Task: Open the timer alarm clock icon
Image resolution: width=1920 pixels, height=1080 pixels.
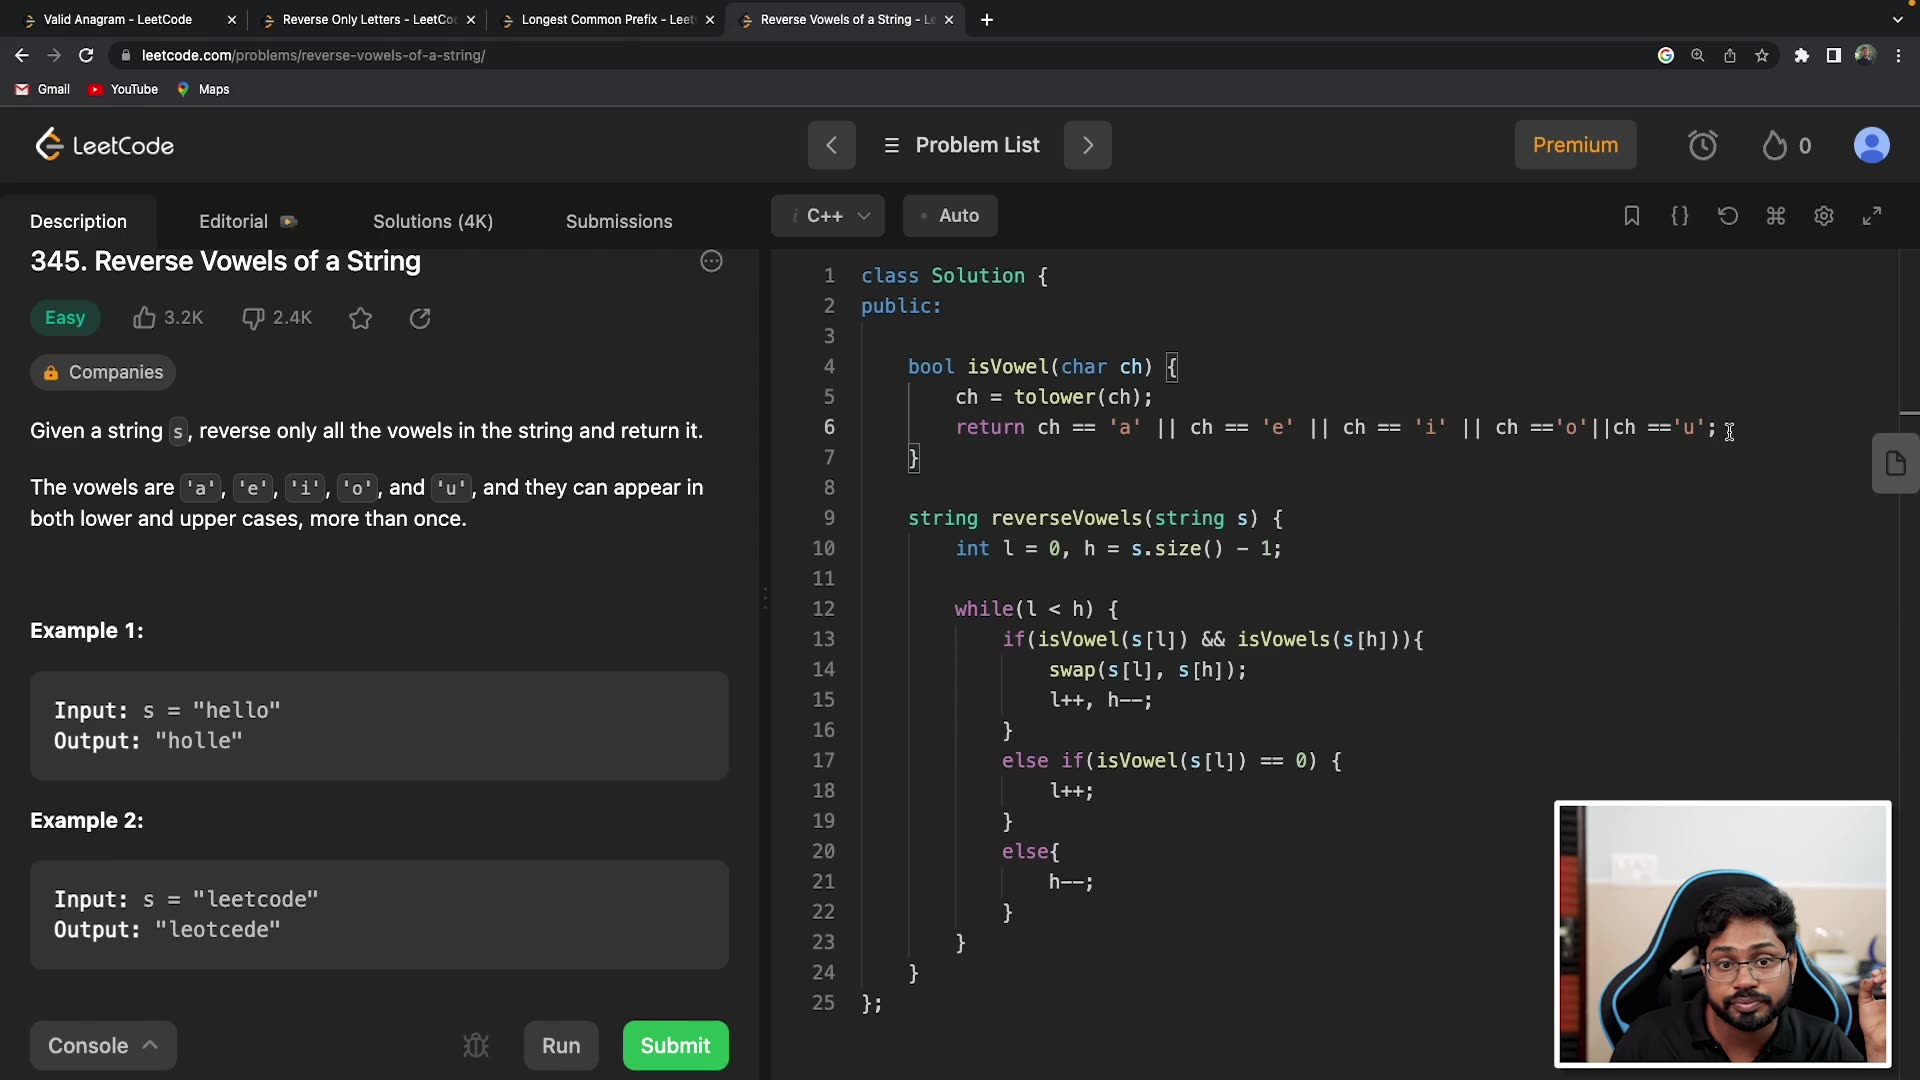Action: pyautogui.click(x=1703, y=146)
